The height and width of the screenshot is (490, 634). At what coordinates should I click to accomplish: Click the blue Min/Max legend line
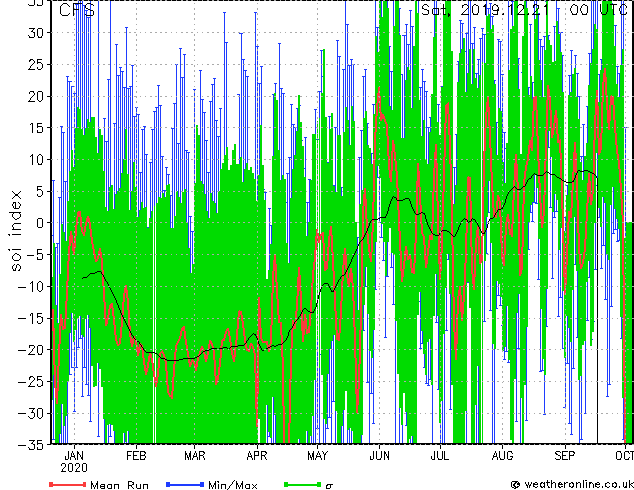(x=185, y=484)
